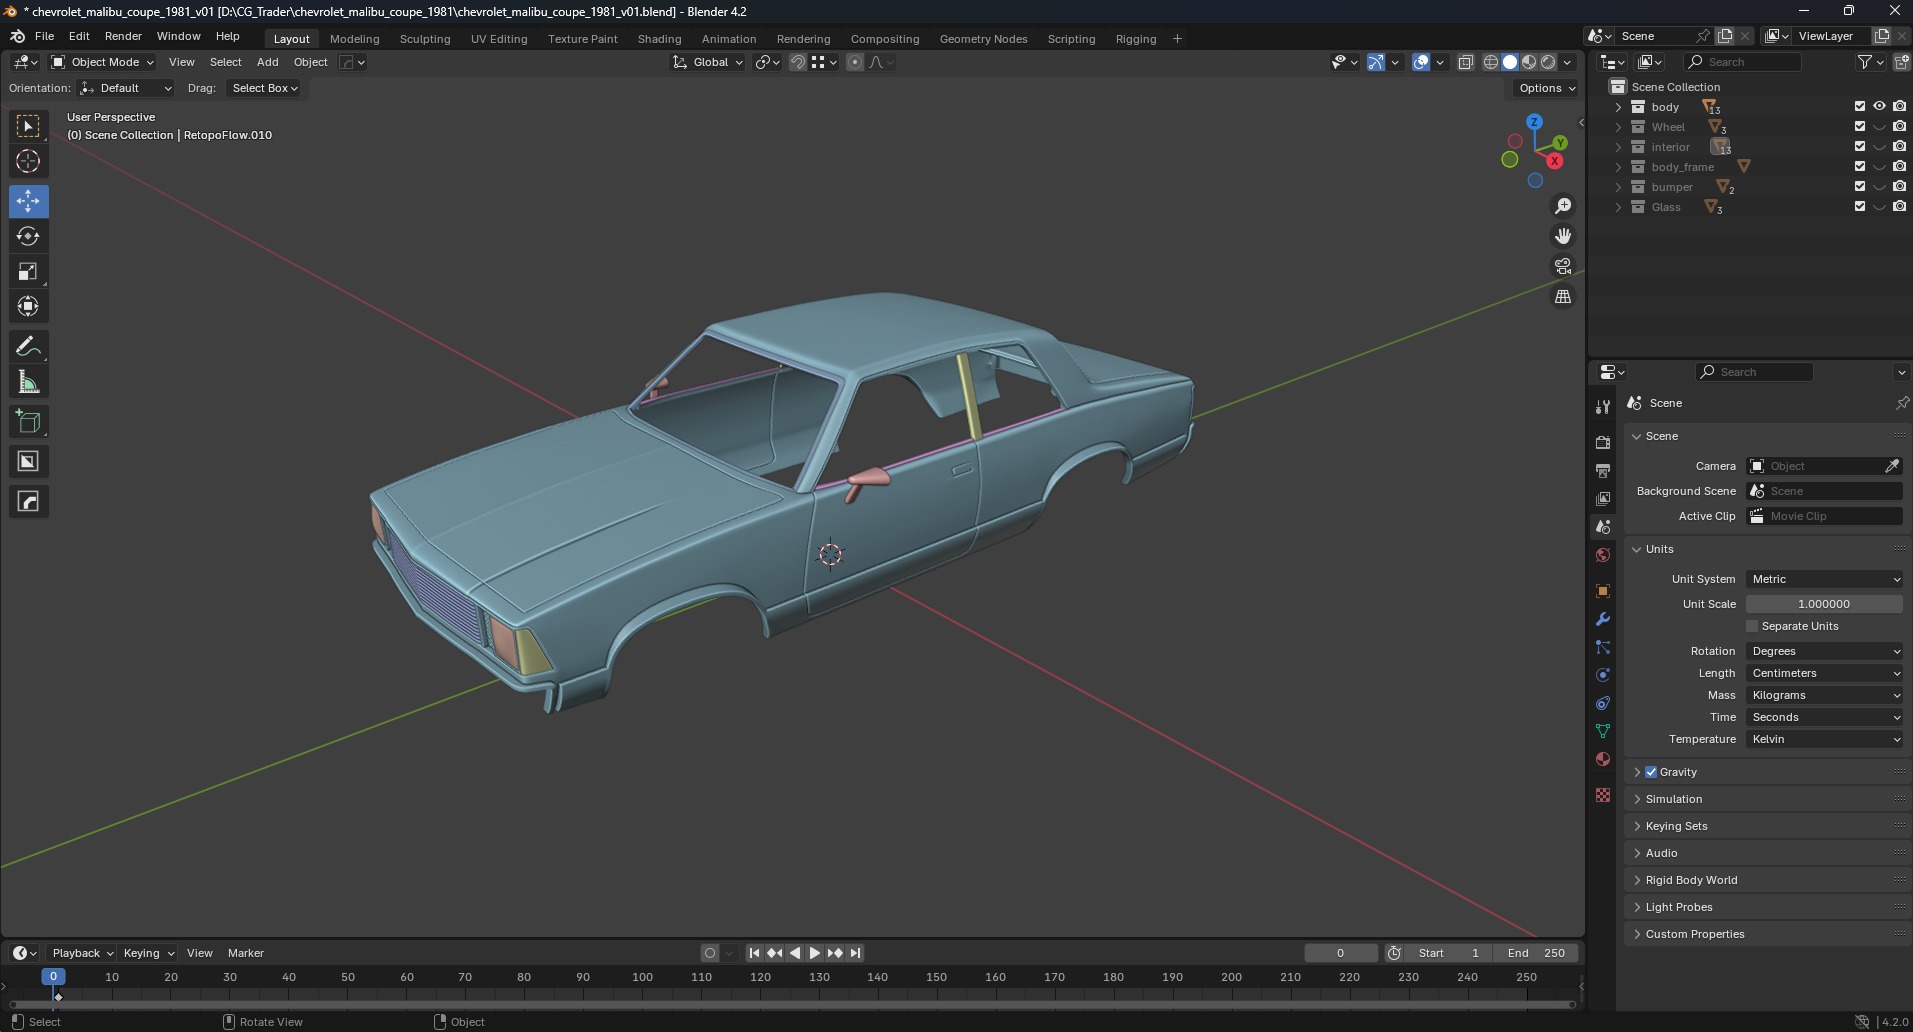Select the Add Cube tool
1913x1032 pixels.
[28, 422]
